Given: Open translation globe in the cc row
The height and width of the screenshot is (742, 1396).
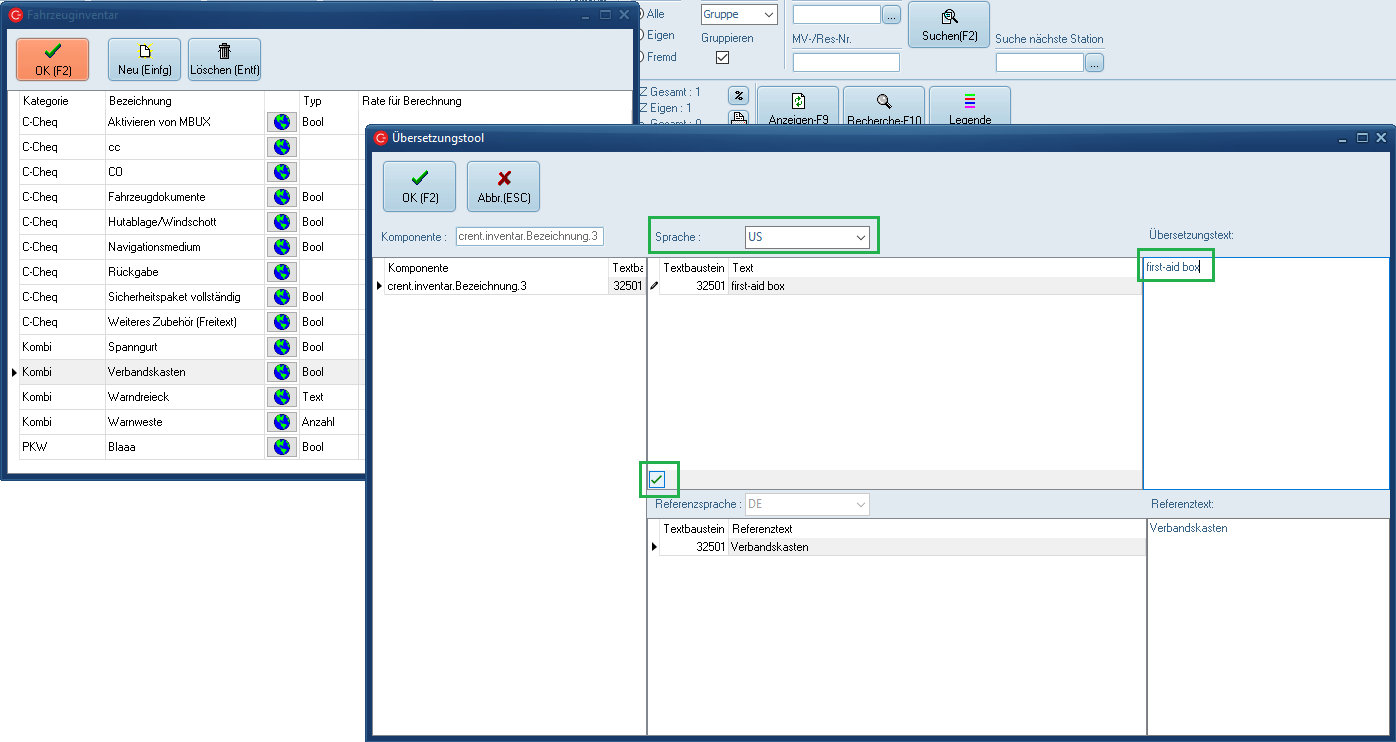Looking at the screenshot, I should click(282, 147).
